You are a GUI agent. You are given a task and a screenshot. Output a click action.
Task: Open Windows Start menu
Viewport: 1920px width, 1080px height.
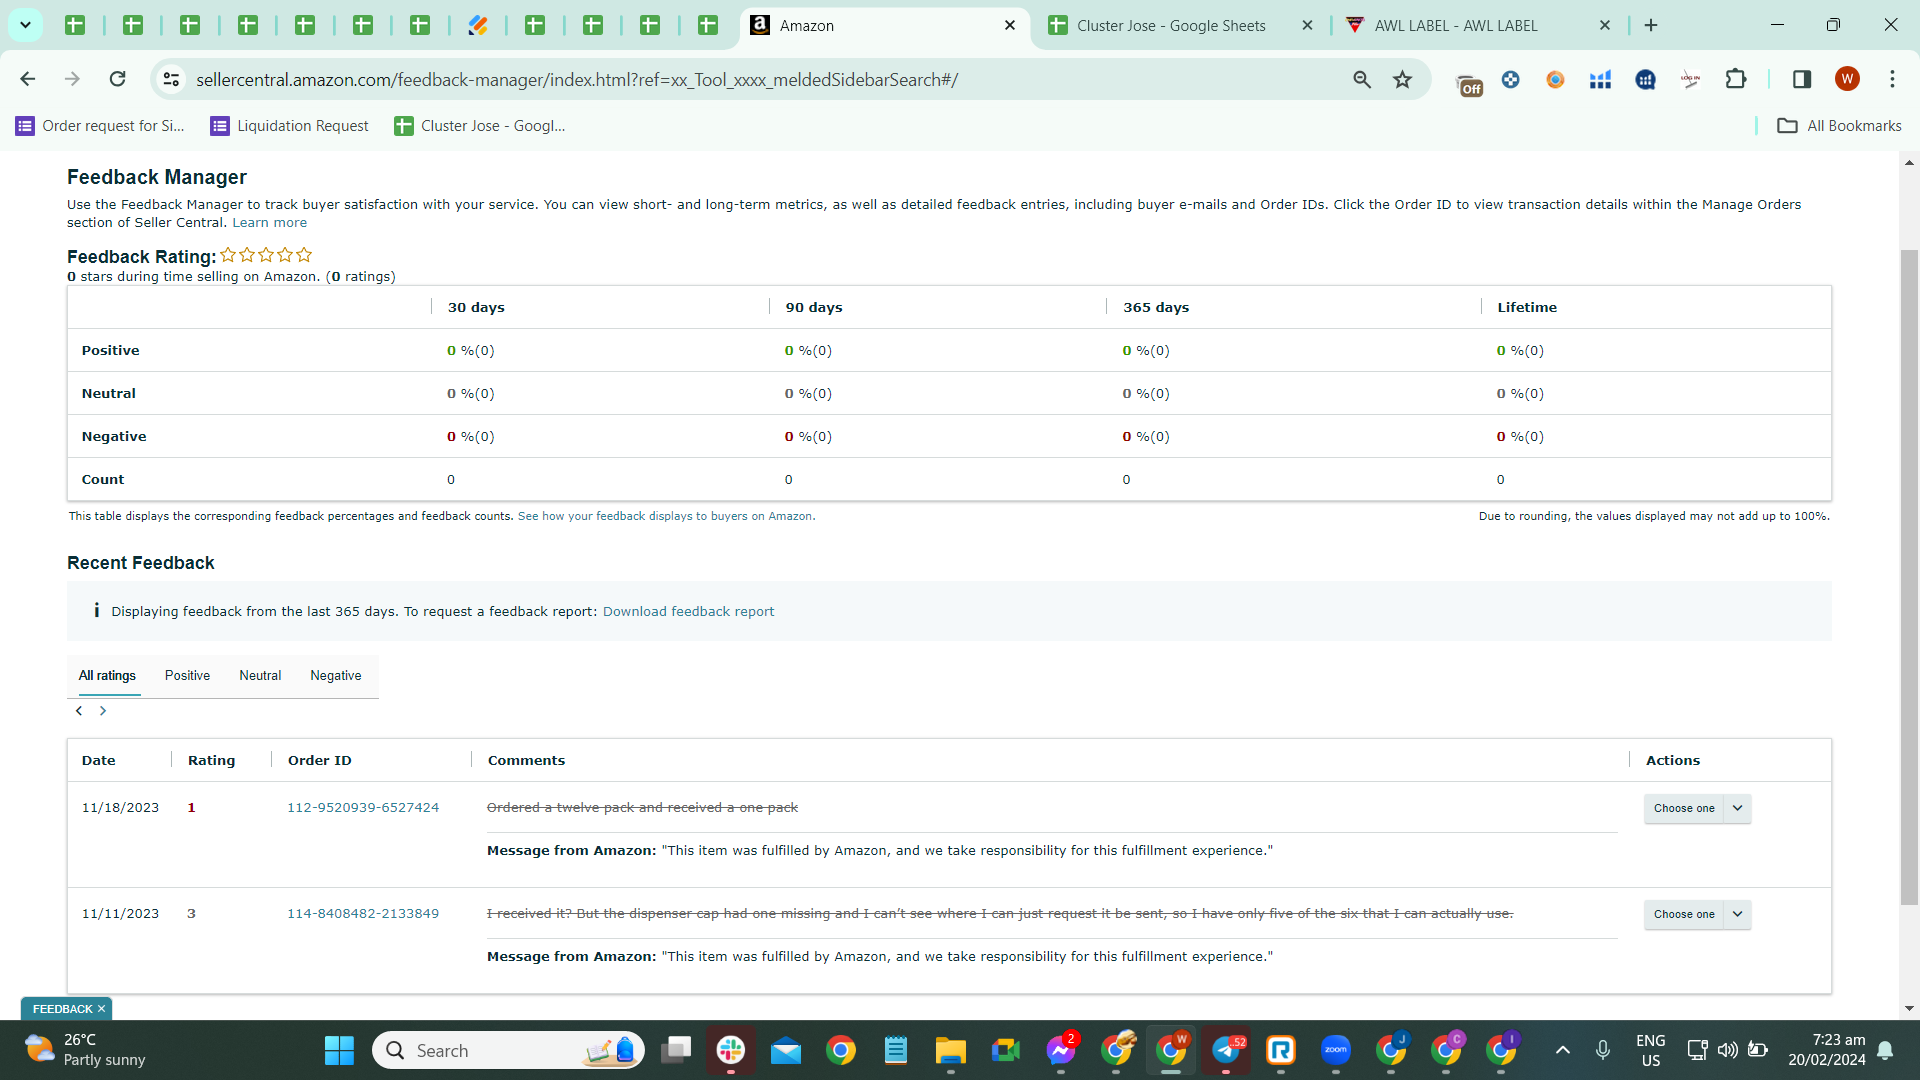339,1050
